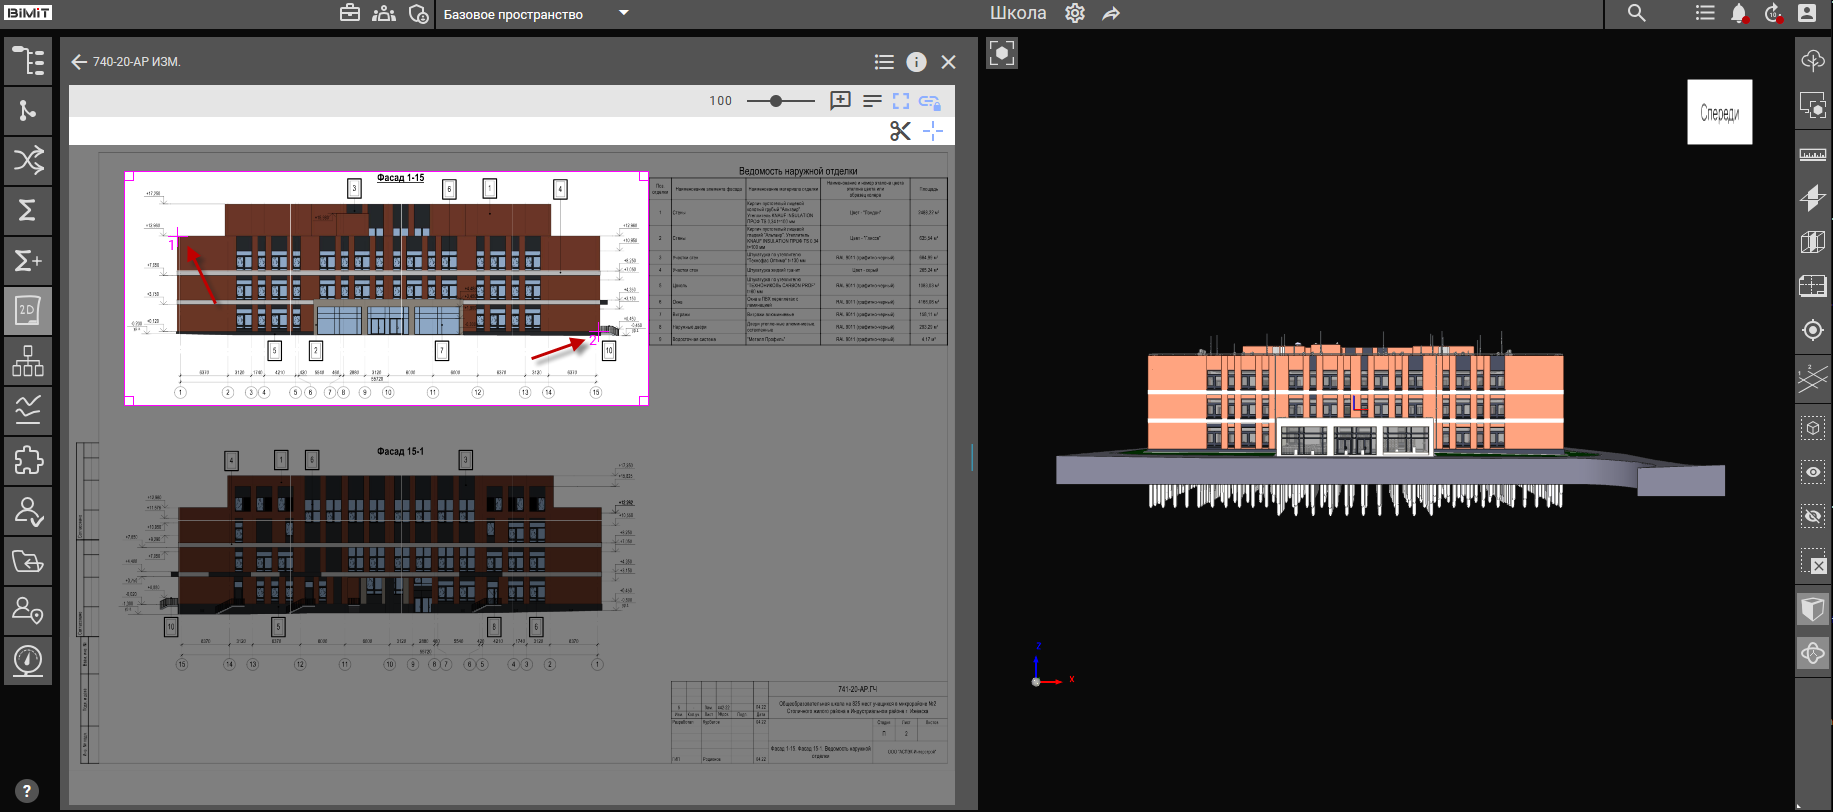Open the notifications bell

tap(1739, 14)
